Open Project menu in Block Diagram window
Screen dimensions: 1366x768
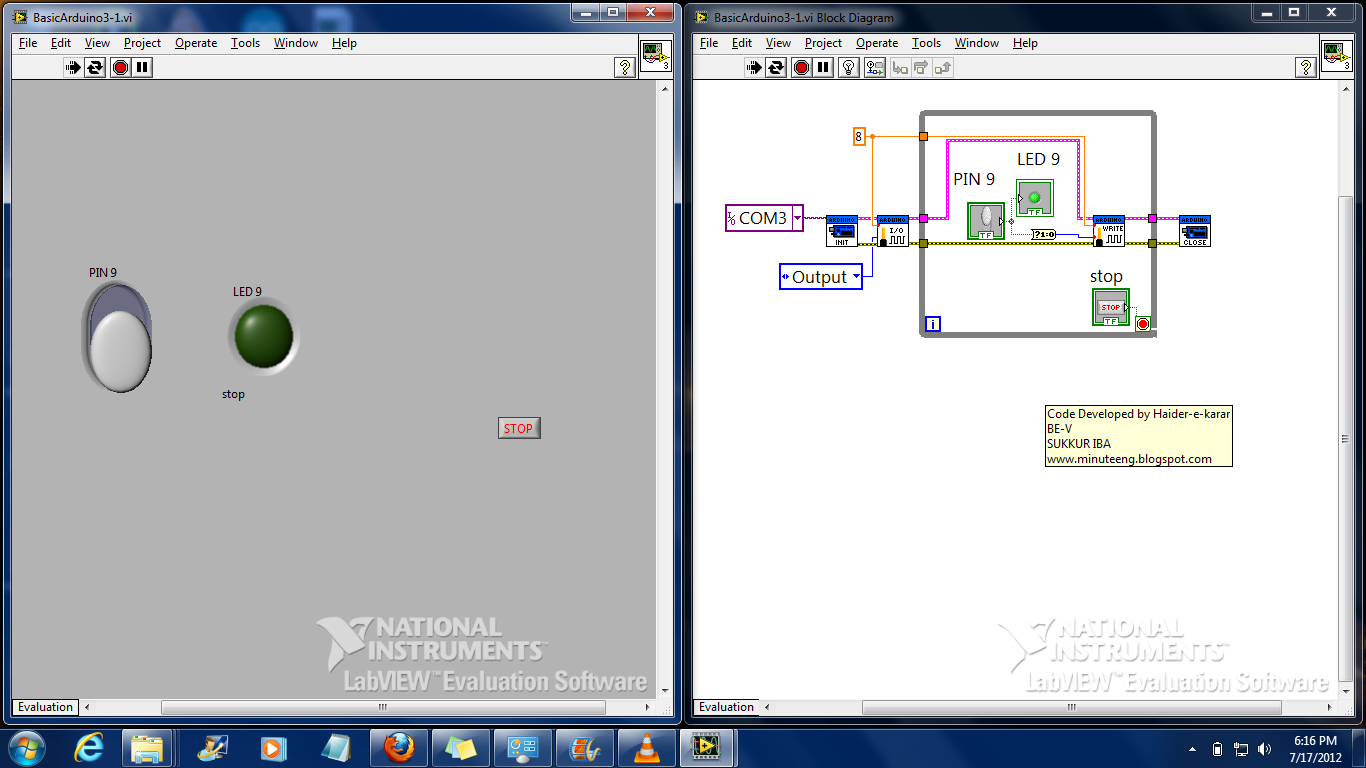coord(823,43)
